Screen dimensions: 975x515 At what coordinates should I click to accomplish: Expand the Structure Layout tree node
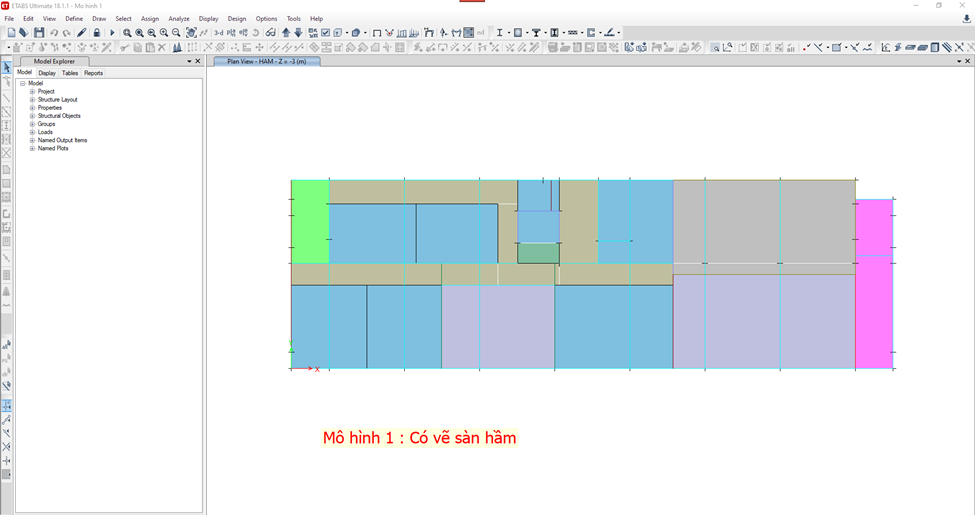32,100
